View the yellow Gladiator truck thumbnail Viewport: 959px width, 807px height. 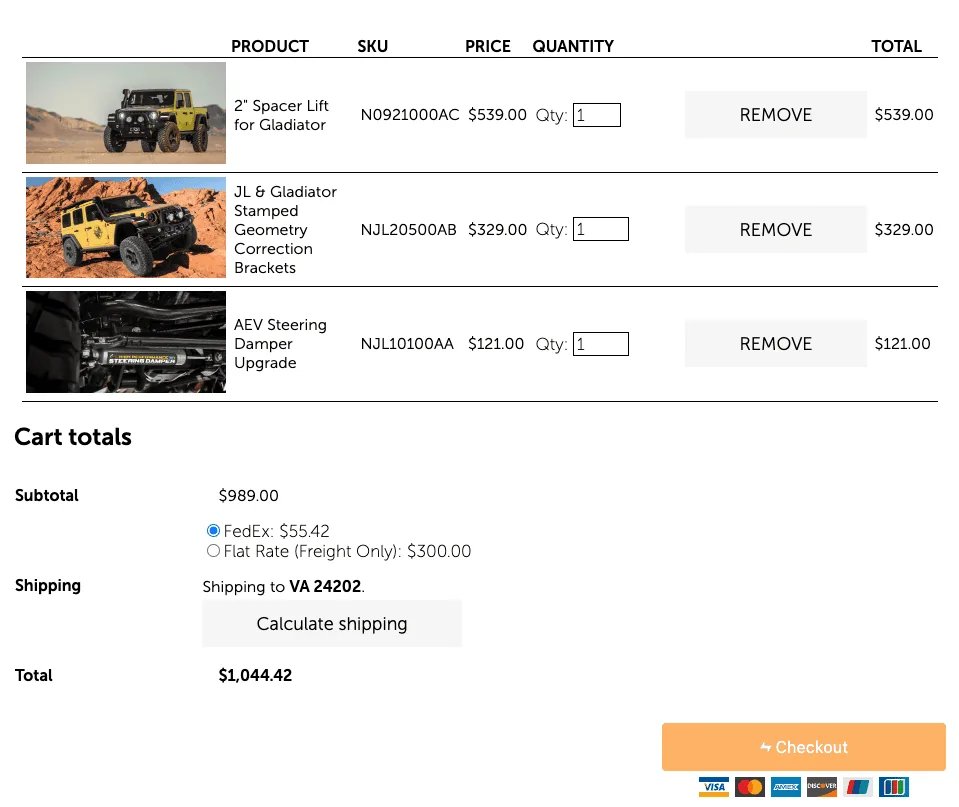pyautogui.click(x=126, y=113)
